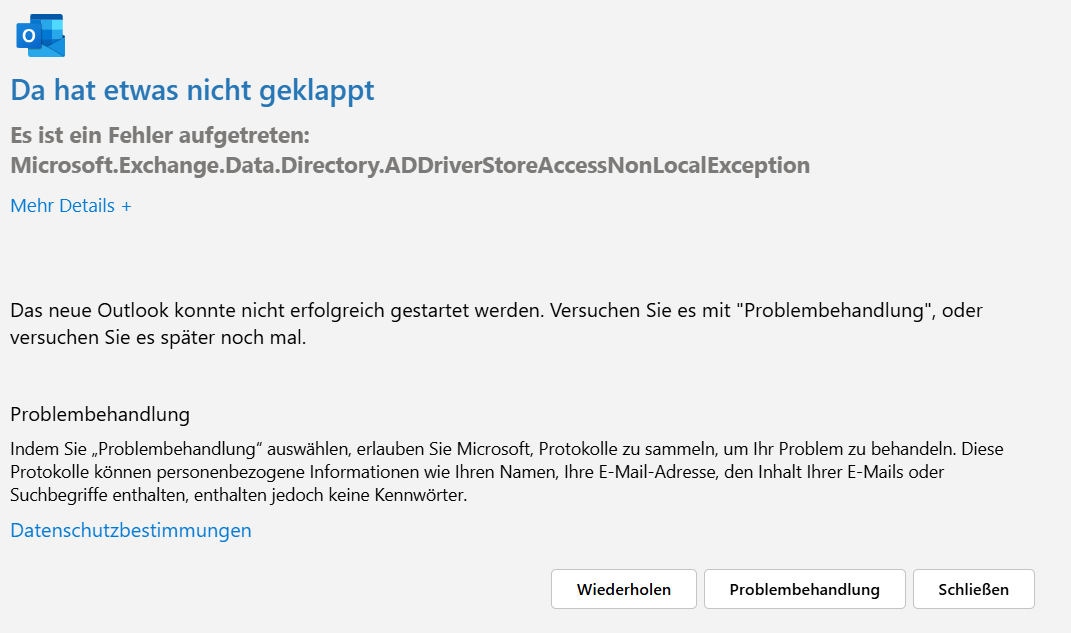View Datenschutzbestimmungen for log collection
Viewport: 1071px width, 633px height.
point(129,530)
